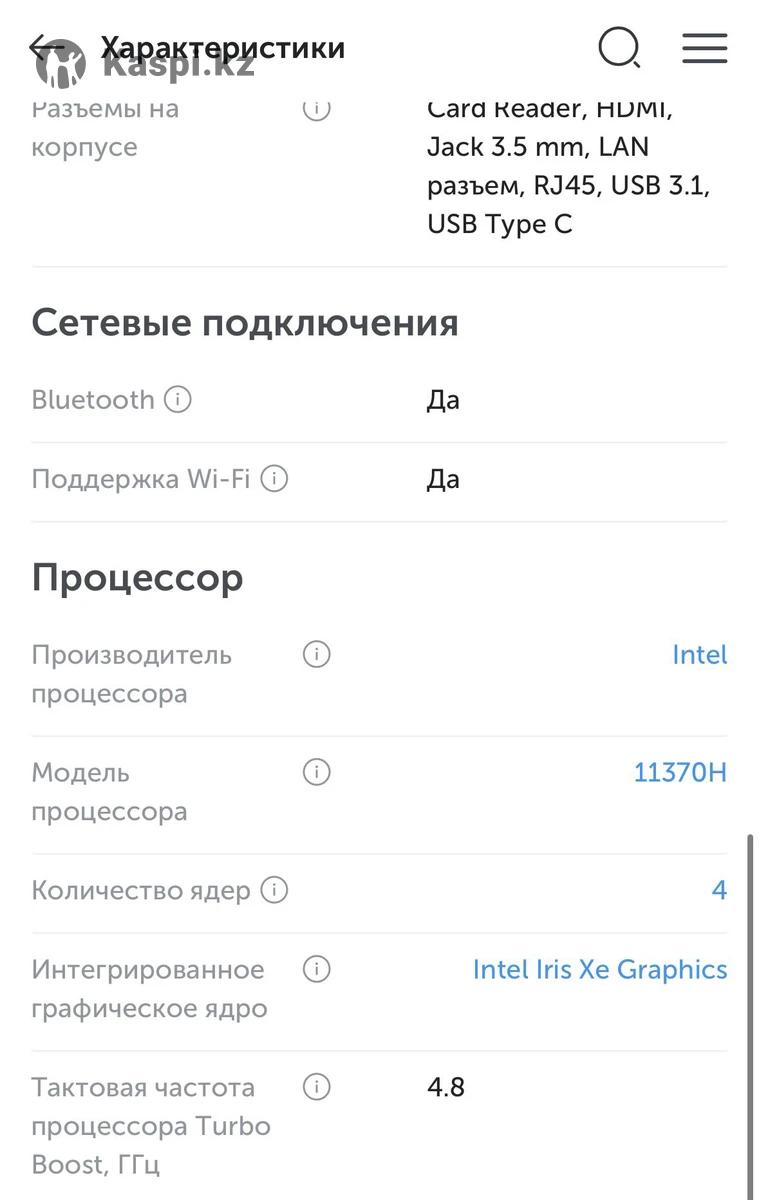Show info for Производитель процессора
Image resolution: width=759 pixels, height=1200 pixels.
316,655
